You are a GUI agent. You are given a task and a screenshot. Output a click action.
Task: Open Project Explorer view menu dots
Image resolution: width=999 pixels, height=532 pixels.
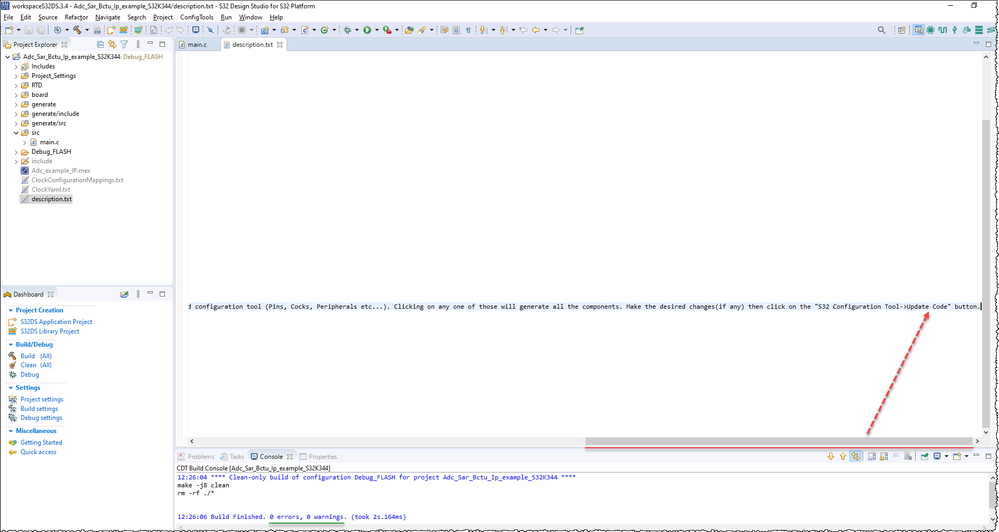[x=138, y=45]
